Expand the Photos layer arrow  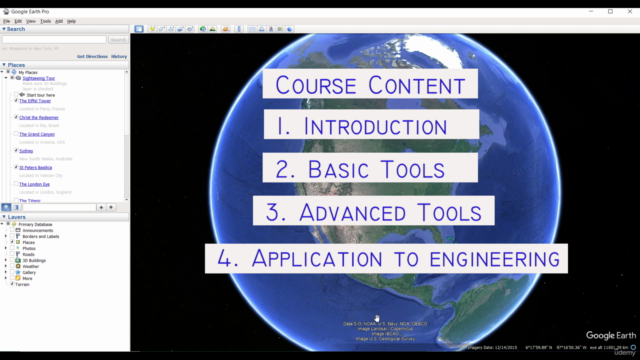(x=6, y=248)
